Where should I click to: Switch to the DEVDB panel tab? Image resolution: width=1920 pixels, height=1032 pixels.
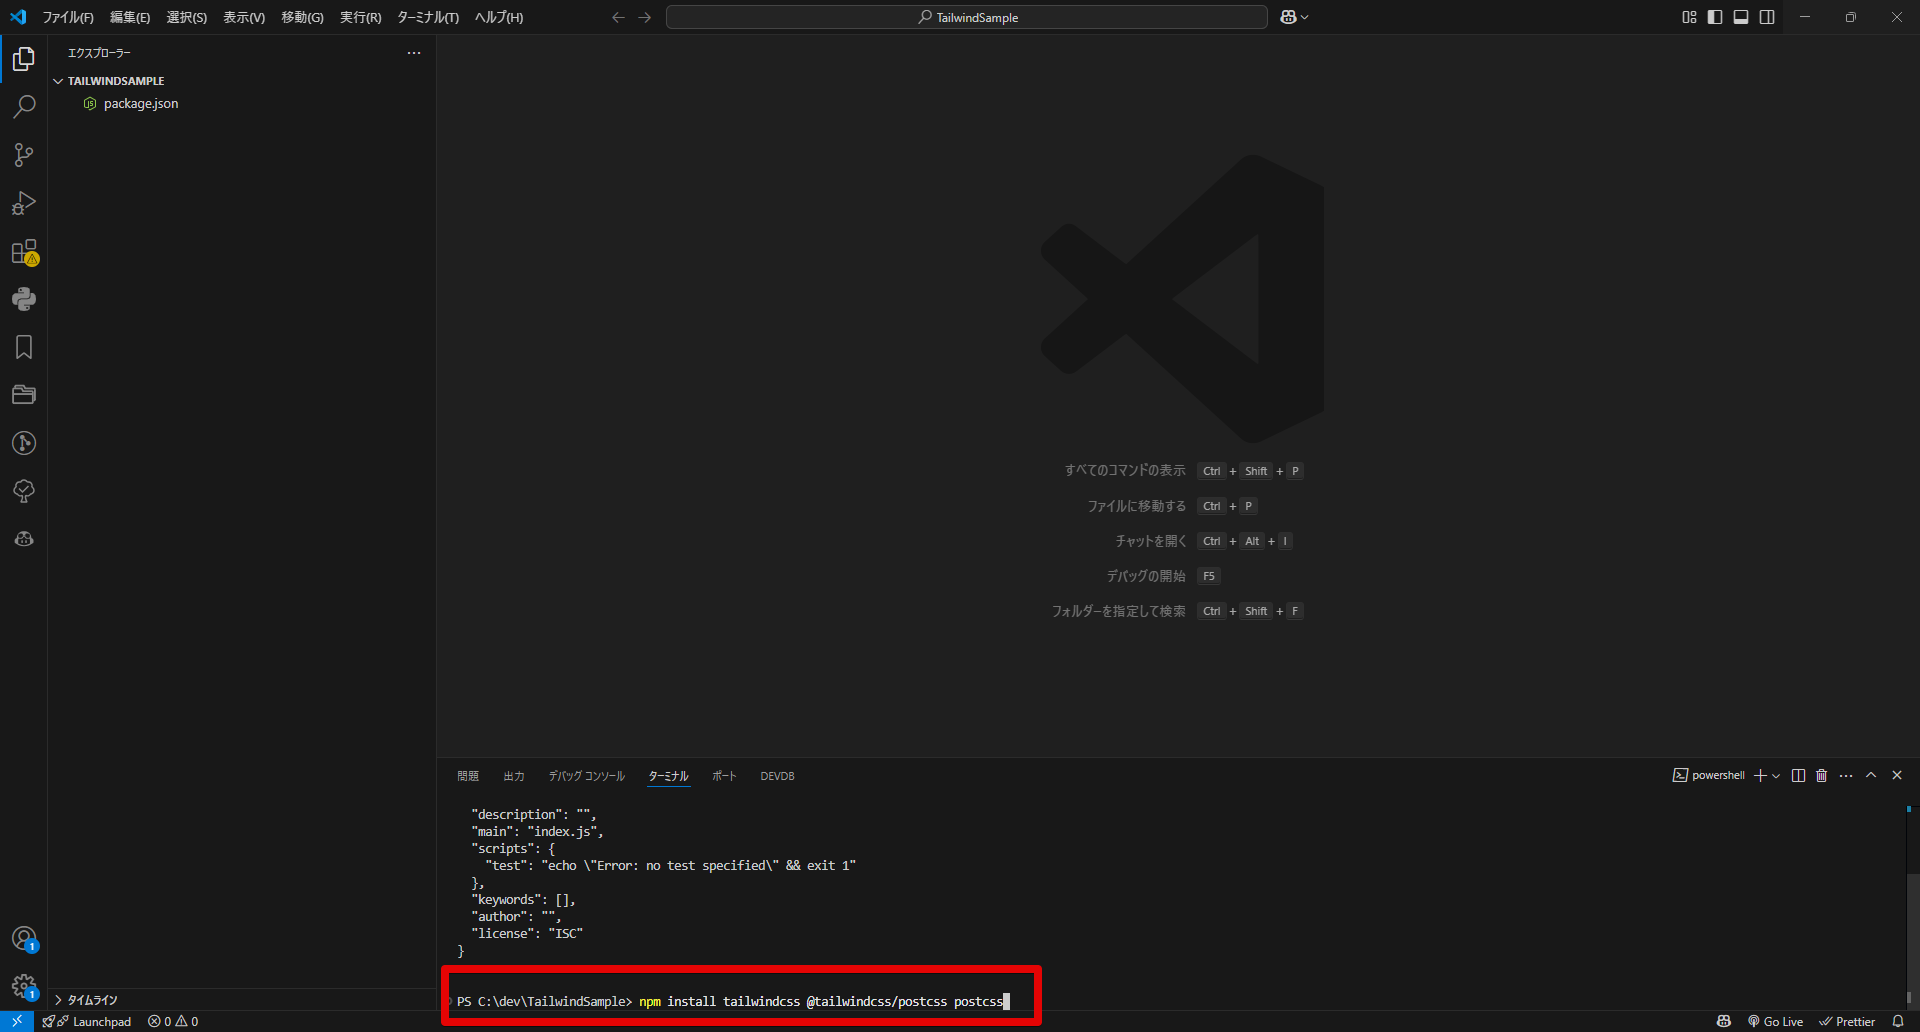(x=777, y=776)
